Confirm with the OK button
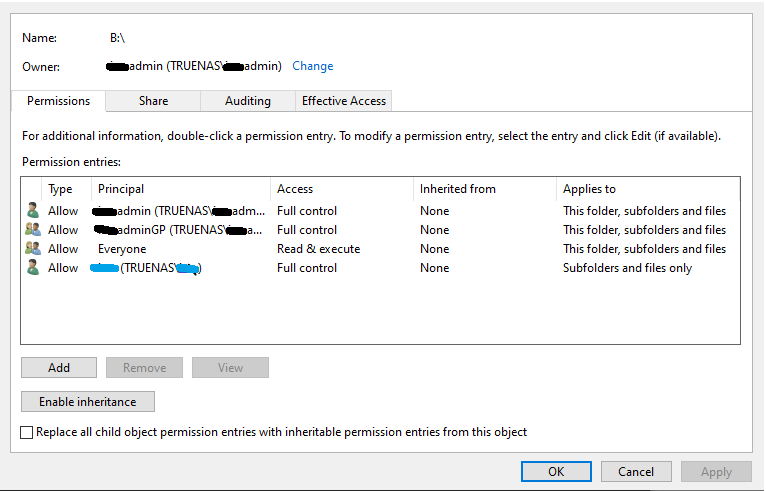The height and width of the screenshot is (491, 766). (x=556, y=472)
